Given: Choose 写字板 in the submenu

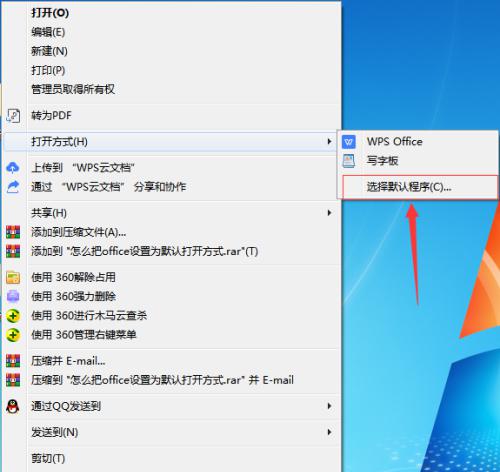Looking at the screenshot, I should click(x=419, y=161).
